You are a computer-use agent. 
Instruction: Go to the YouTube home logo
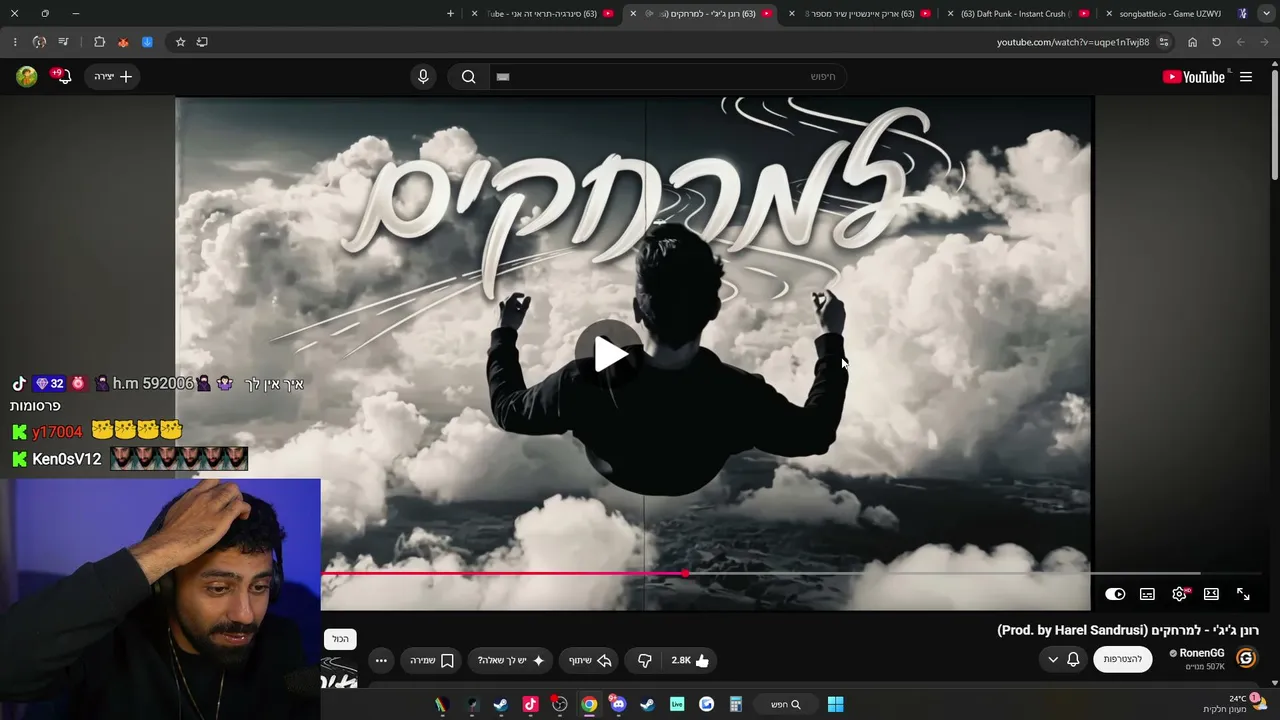point(1194,77)
